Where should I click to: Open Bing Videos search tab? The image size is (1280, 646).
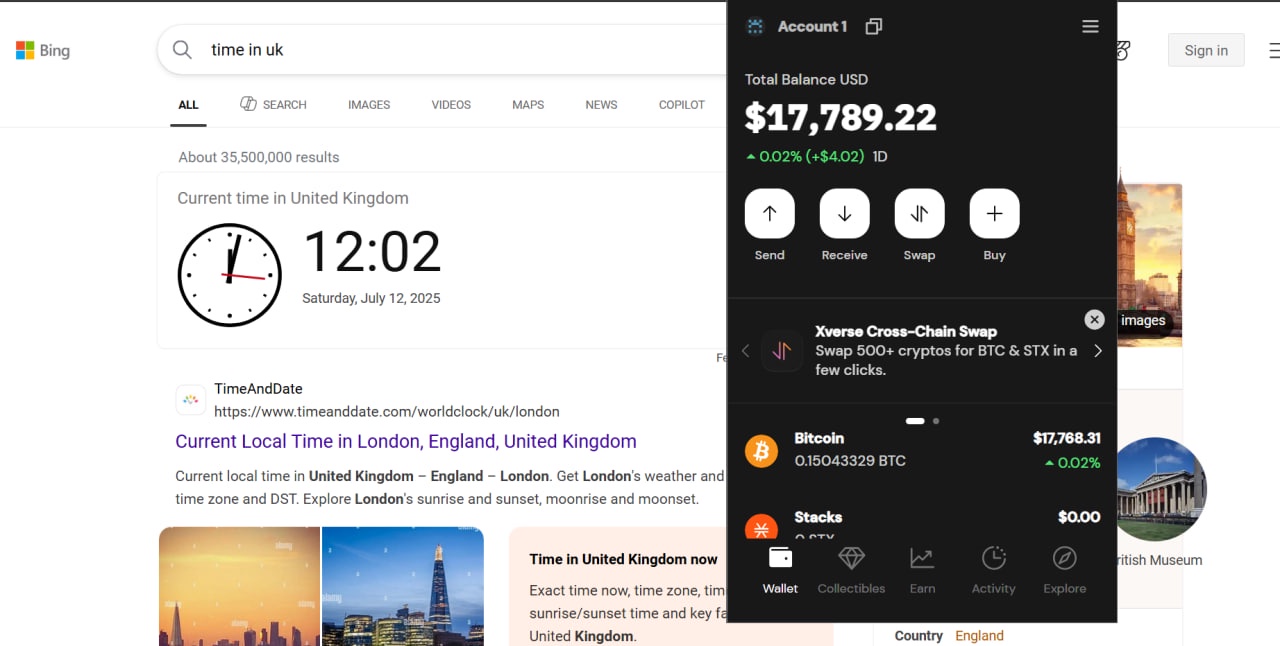tap(451, 105)
